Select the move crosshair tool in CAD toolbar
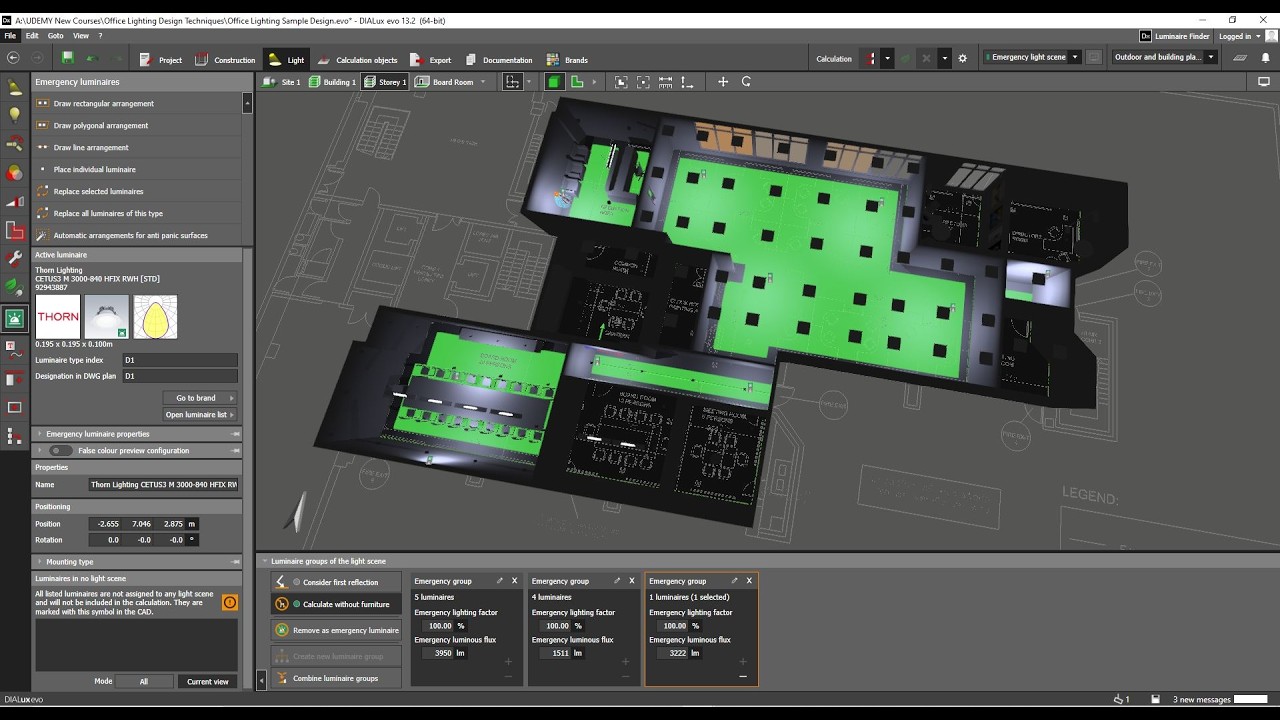The image size is (1280, 720). tap(723, 82)
